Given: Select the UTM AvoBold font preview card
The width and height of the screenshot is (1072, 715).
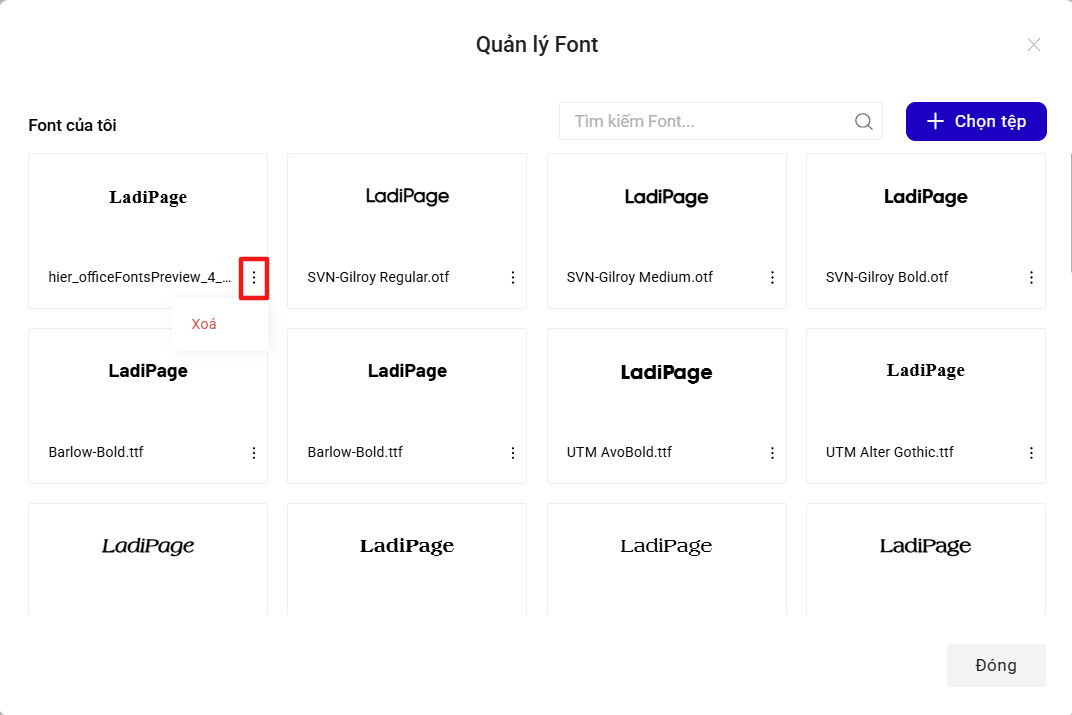Looking at the screenshot, I should [x=667, y=406].
